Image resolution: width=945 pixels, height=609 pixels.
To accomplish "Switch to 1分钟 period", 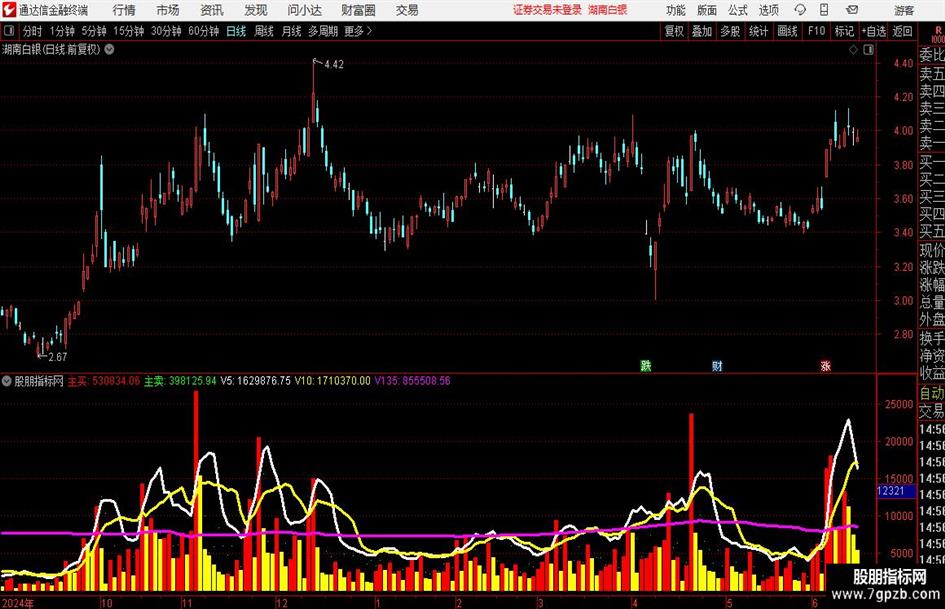I will point(62,31).
